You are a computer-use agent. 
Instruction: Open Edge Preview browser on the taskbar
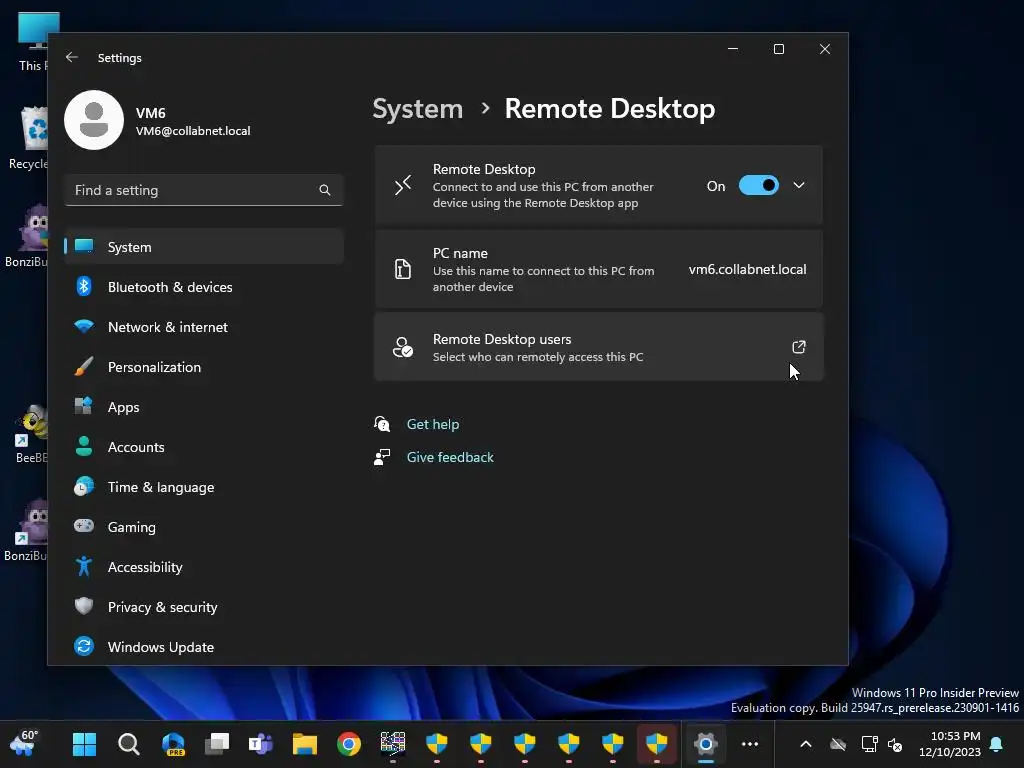[x=173, y=744]
